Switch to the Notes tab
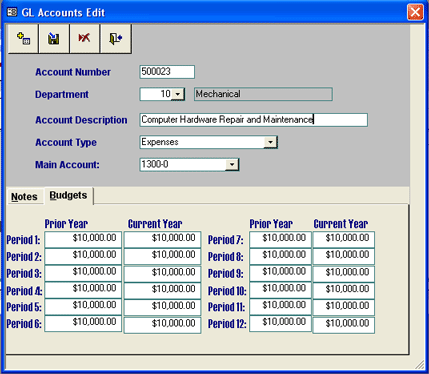This screenshot has height=374, width=429. coord(24,197)
